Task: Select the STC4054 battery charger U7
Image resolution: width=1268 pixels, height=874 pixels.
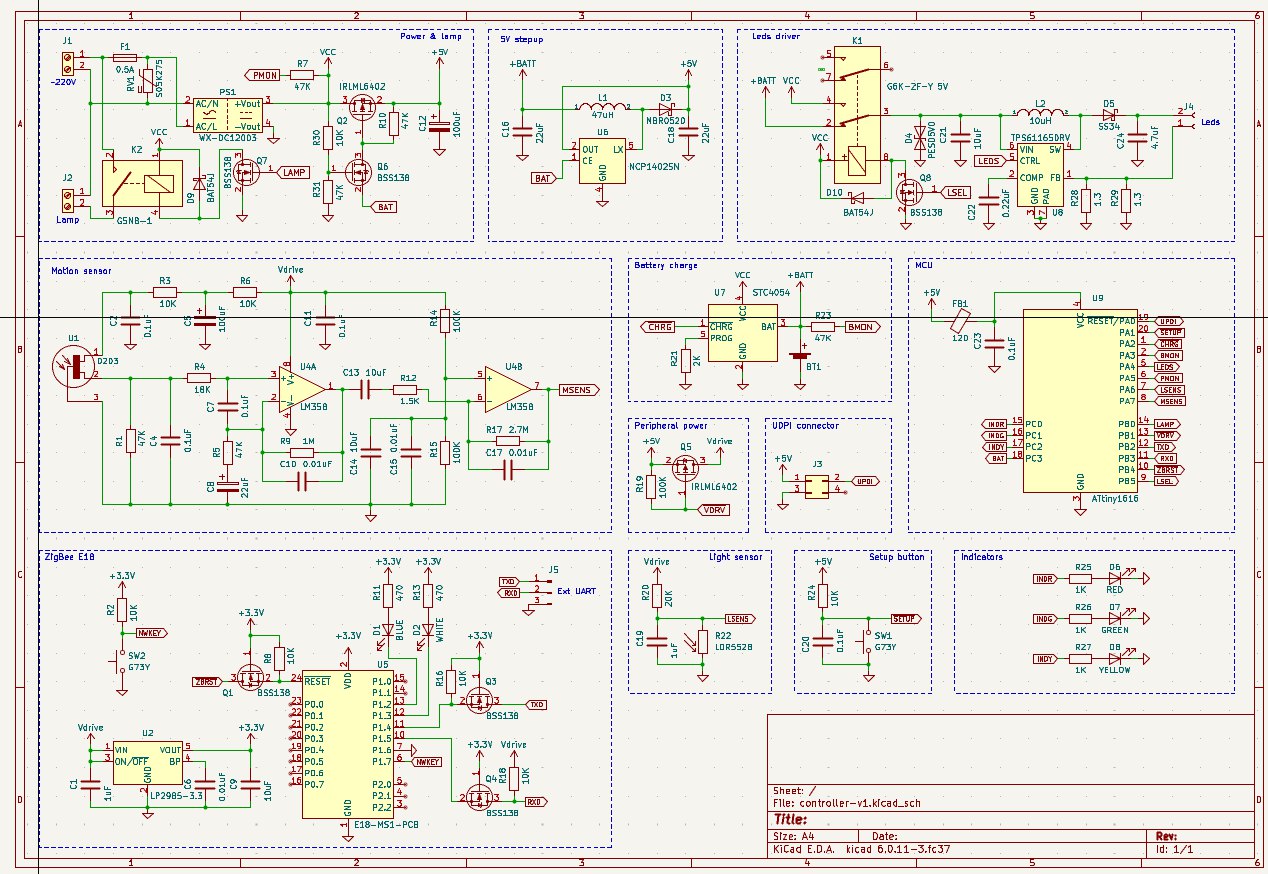Action: [742, 333]
